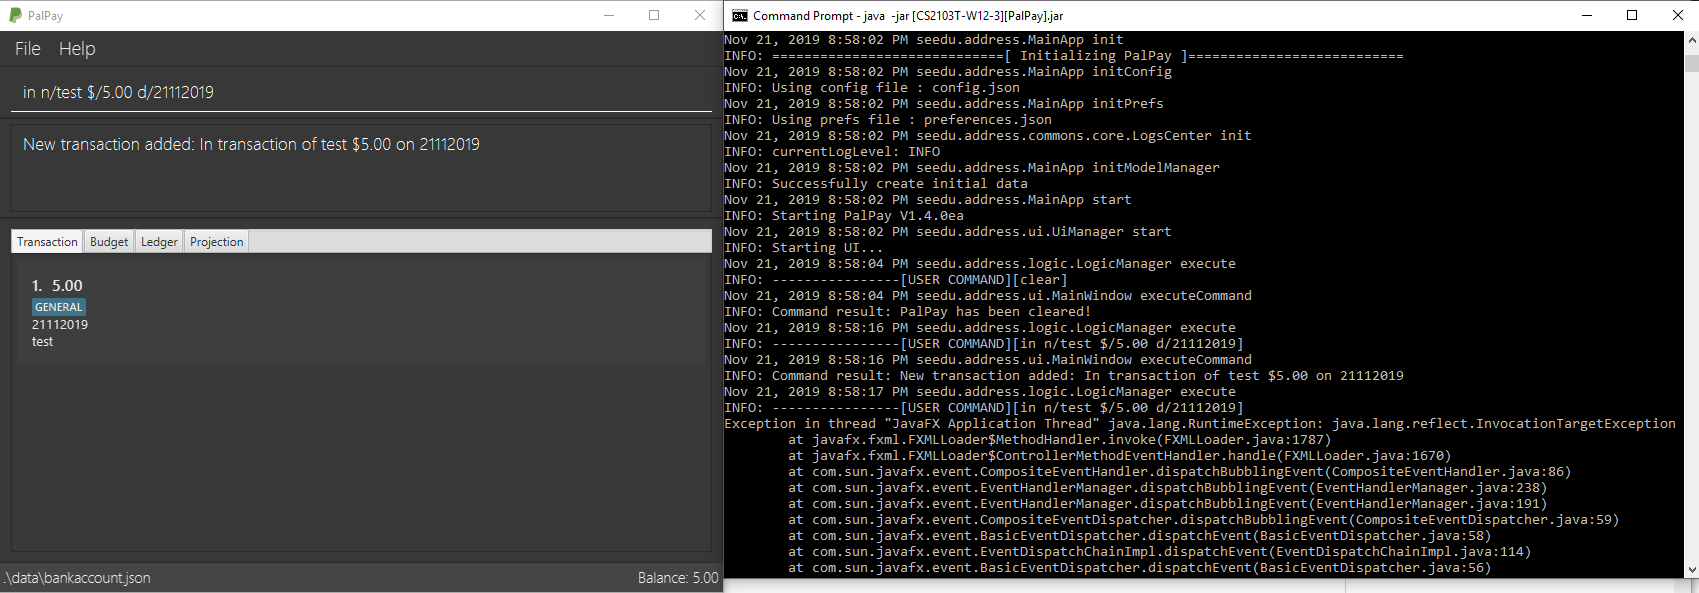Maximize the Command Prompt window

click(x=1632, y=15)
